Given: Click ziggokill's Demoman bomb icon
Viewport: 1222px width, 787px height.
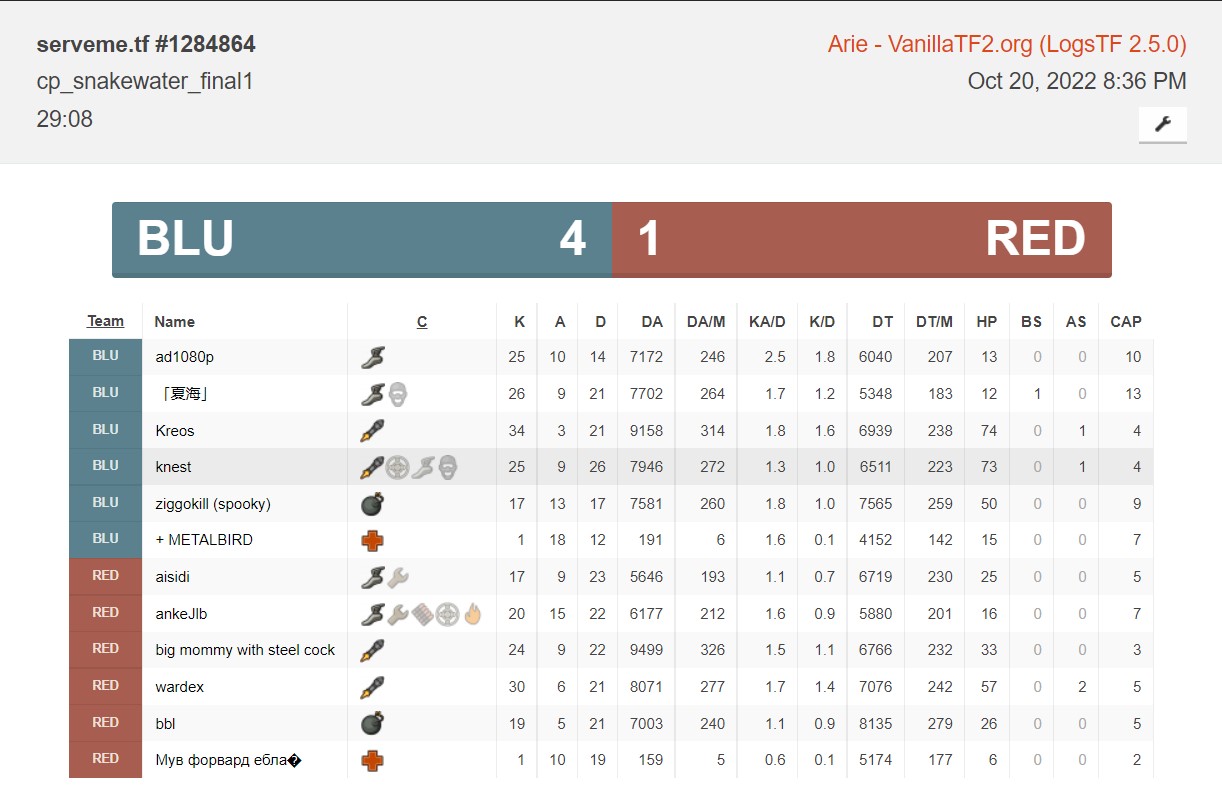Looking at the screenshot, I should click(372, 504).
